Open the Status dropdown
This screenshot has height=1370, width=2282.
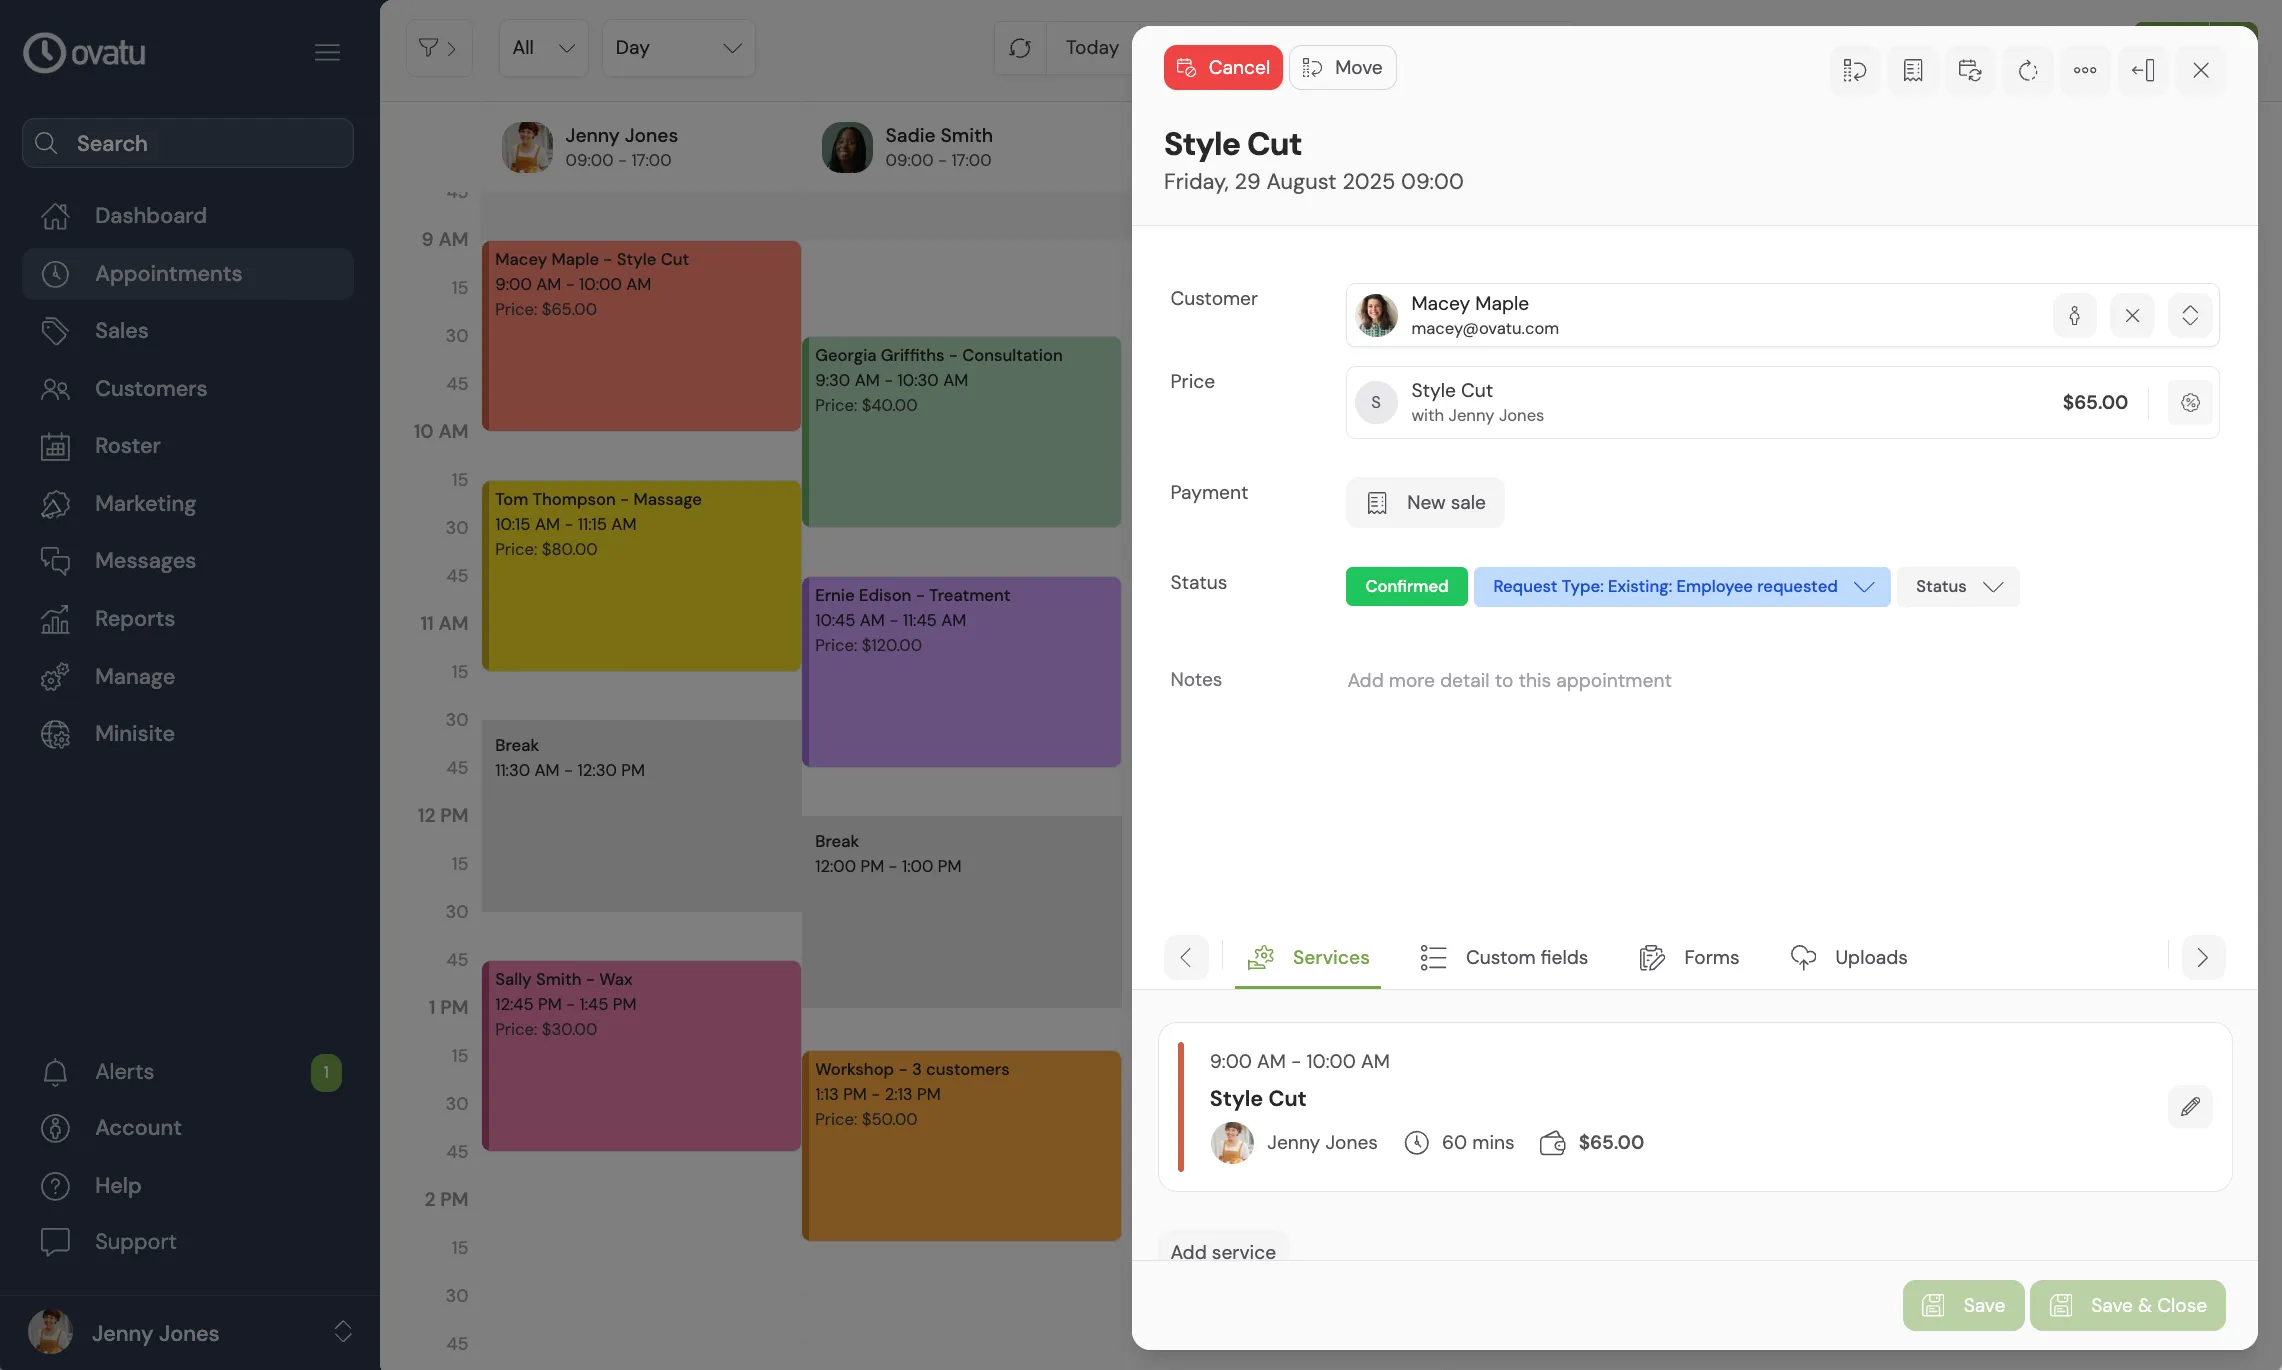[x=1957, y=586]
